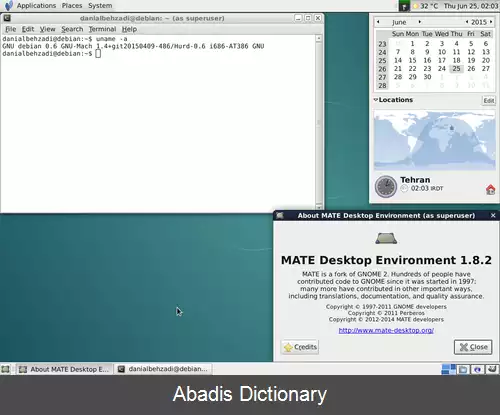
Task: Open the Places panel menu
Action: click(x=72, y=6)
